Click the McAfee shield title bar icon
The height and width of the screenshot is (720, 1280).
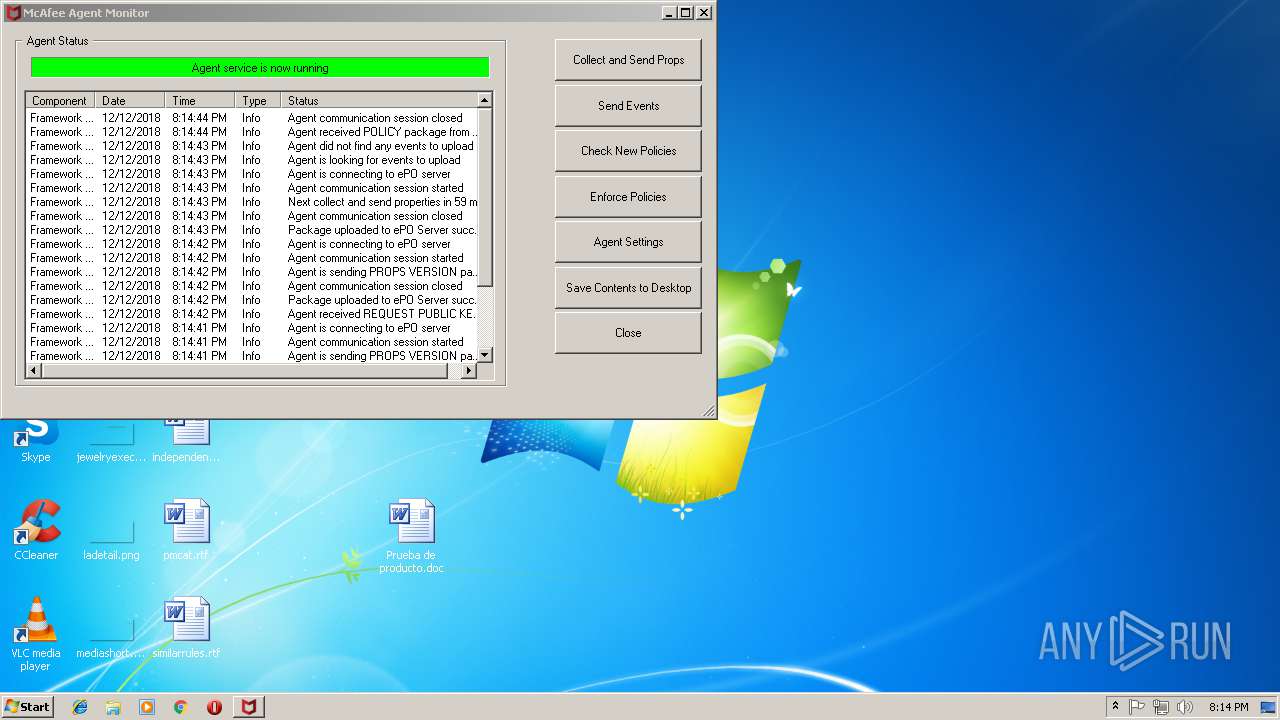pyautogui.click(x=13, y=13)
